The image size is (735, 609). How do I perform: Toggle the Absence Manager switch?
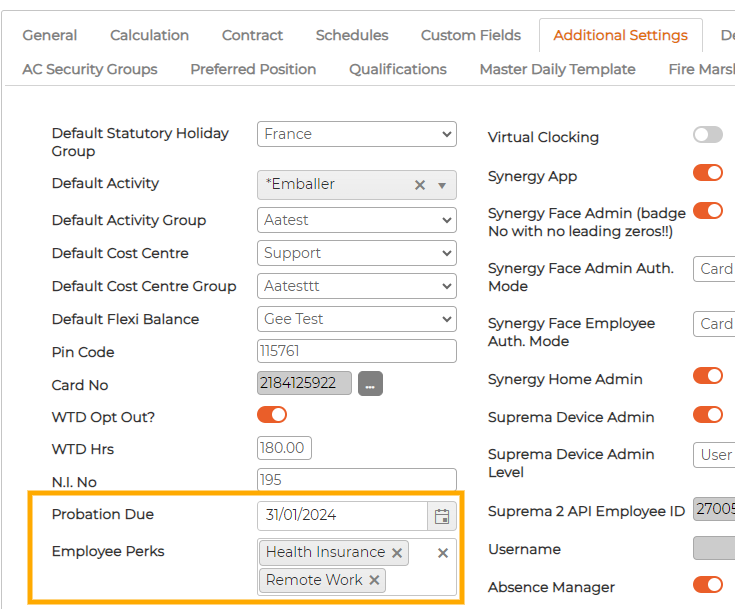[707, 585]
